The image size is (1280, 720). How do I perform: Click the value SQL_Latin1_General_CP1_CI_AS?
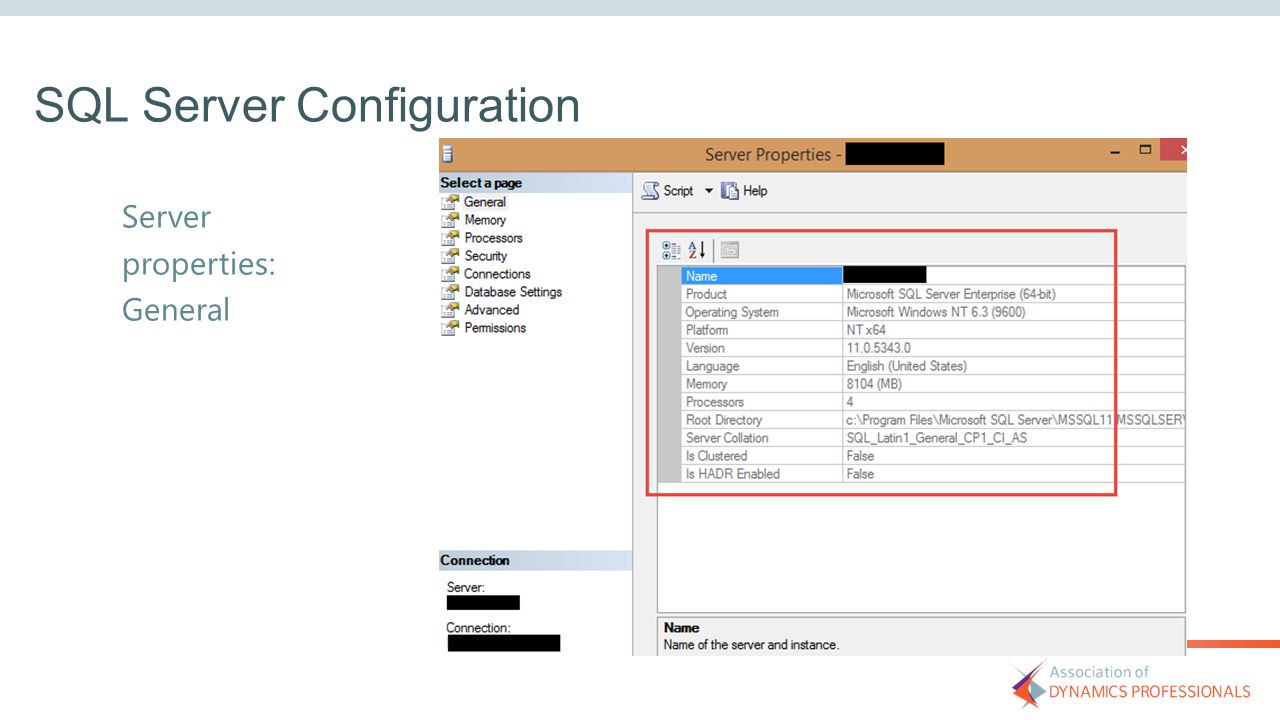[x=937, y=438]
